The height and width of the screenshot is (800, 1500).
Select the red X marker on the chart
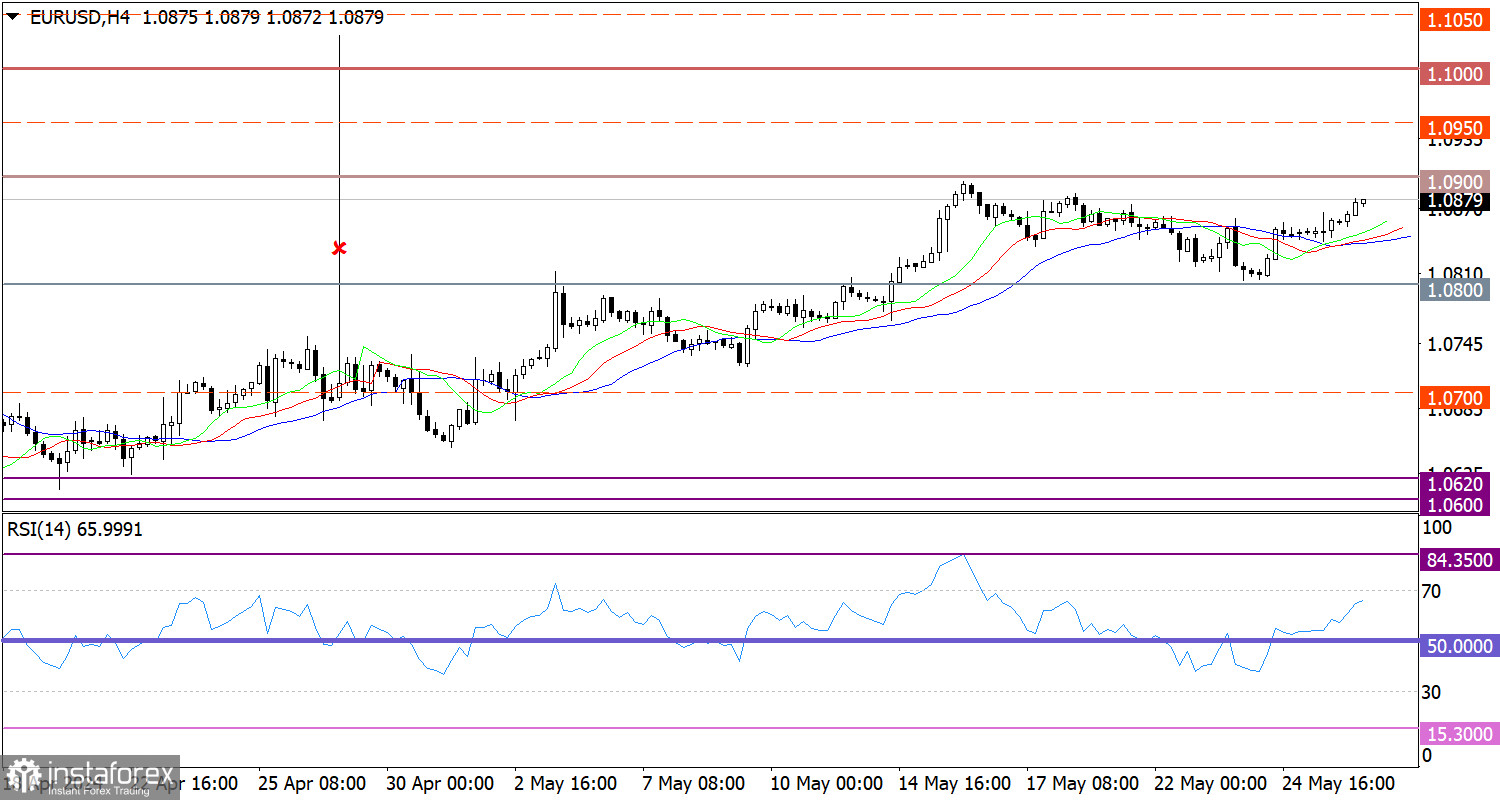pyautogui.click(x=339, y=247)
